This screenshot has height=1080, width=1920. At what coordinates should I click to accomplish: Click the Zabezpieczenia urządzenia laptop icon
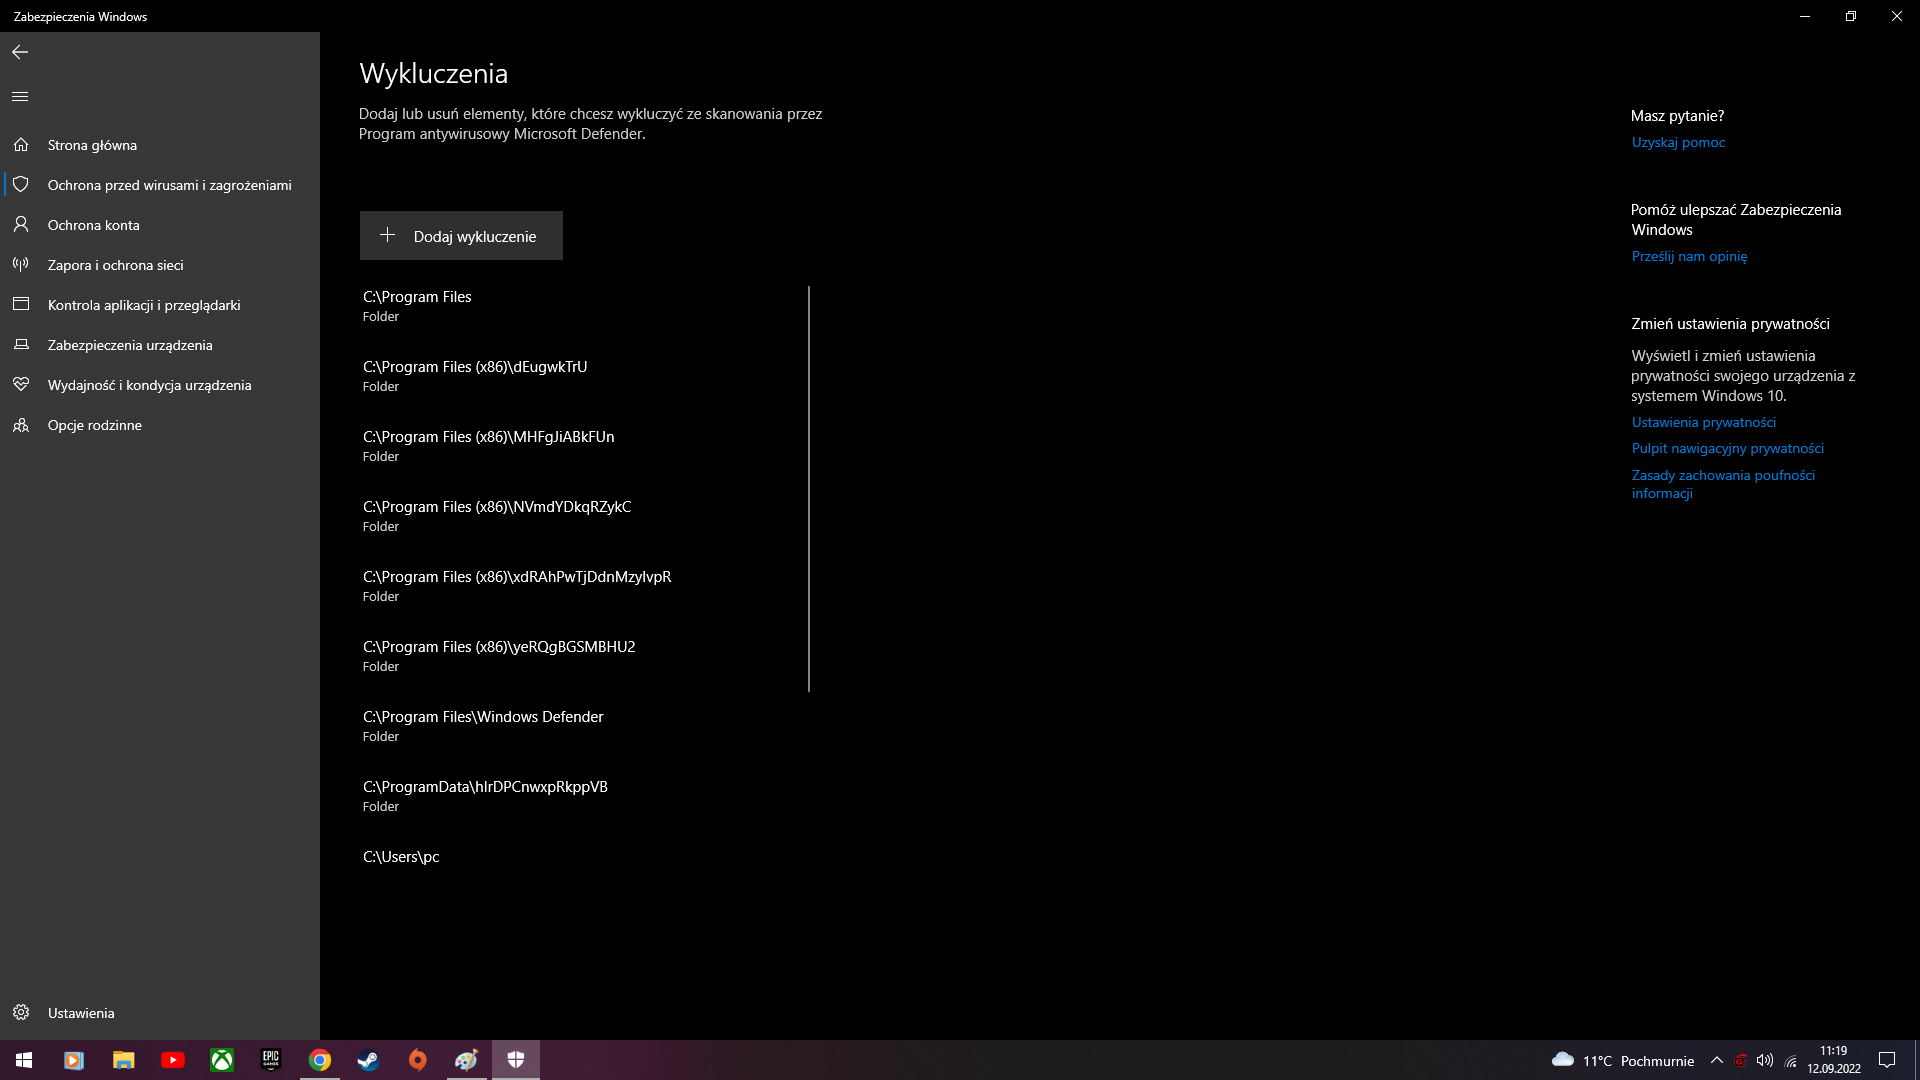tap(21, 345)
